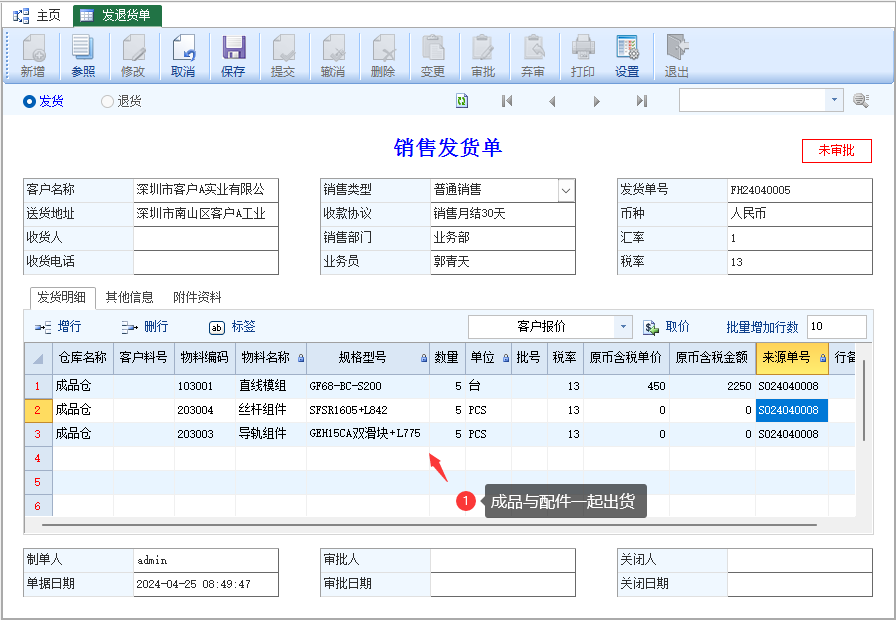Click the 客户名称 field value
Viewport: 896px width, 620px height.
tap(206, 190)
